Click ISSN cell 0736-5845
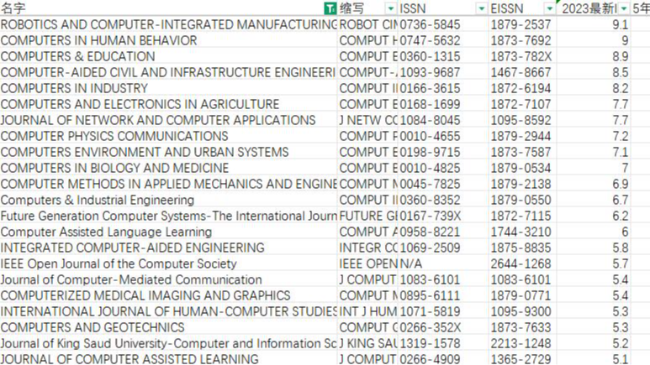 [x=443, y=24]
